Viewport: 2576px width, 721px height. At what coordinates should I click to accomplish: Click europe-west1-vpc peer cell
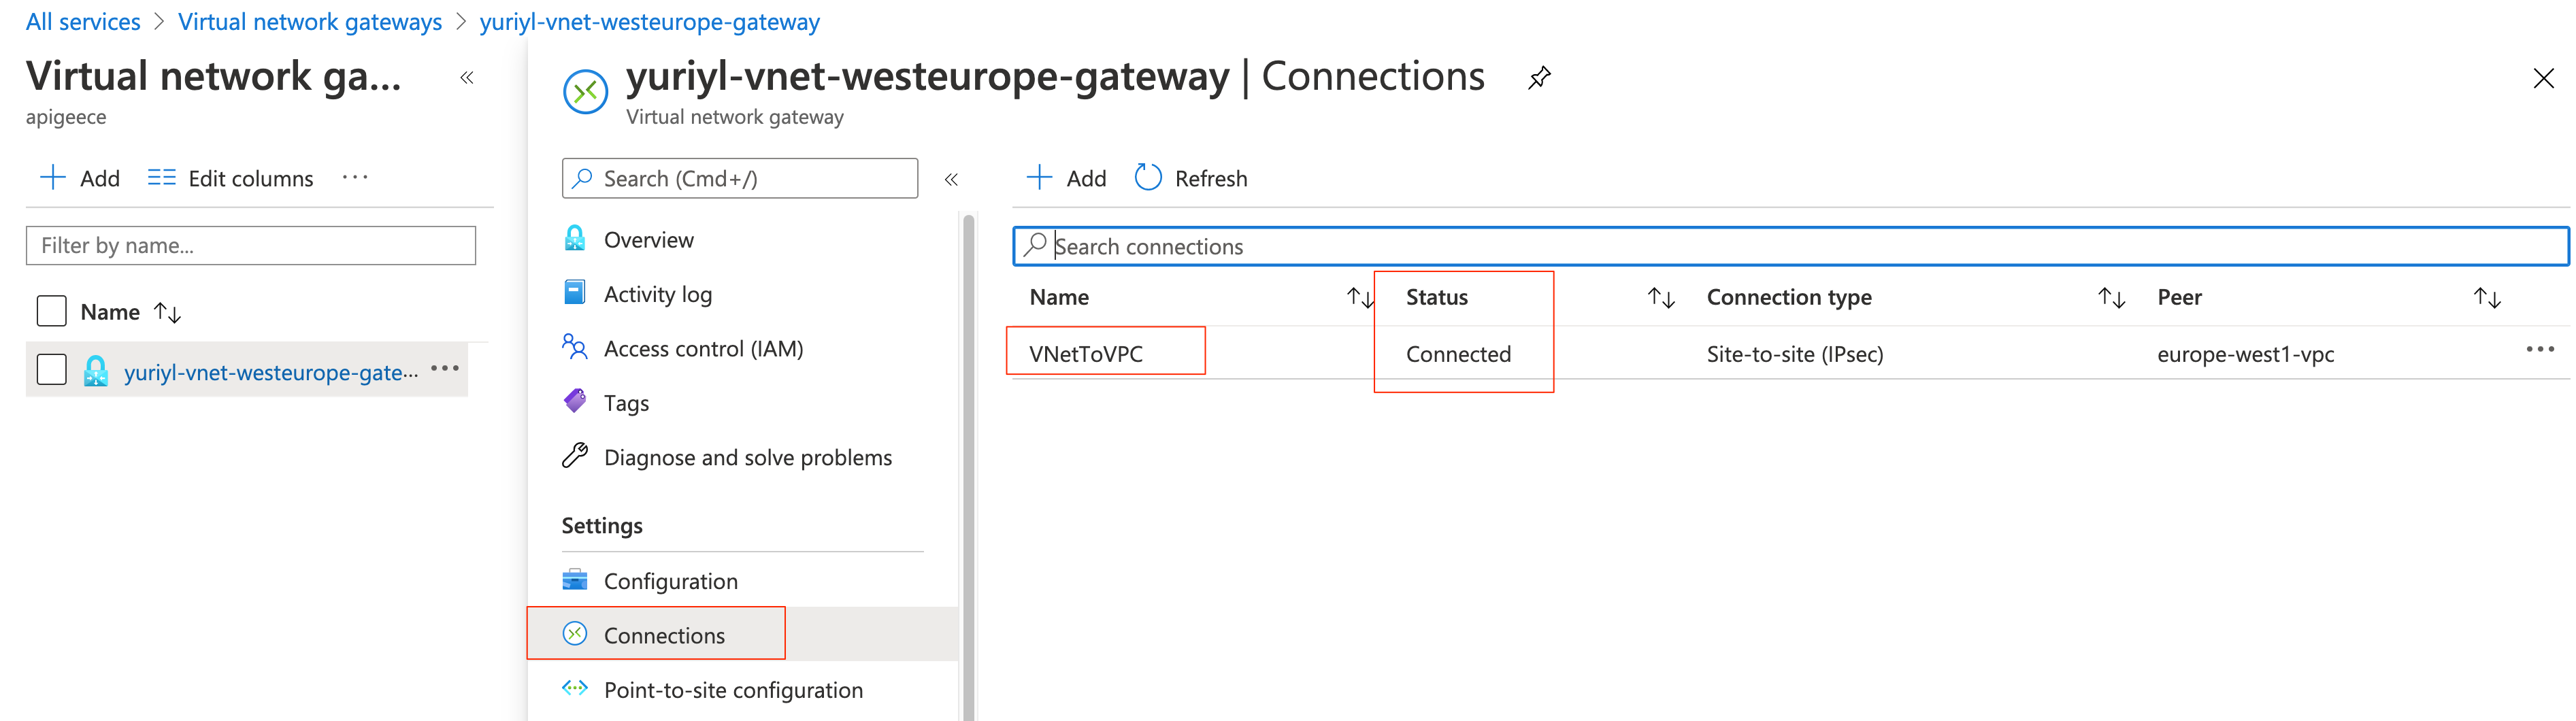tap(2246, 354)
